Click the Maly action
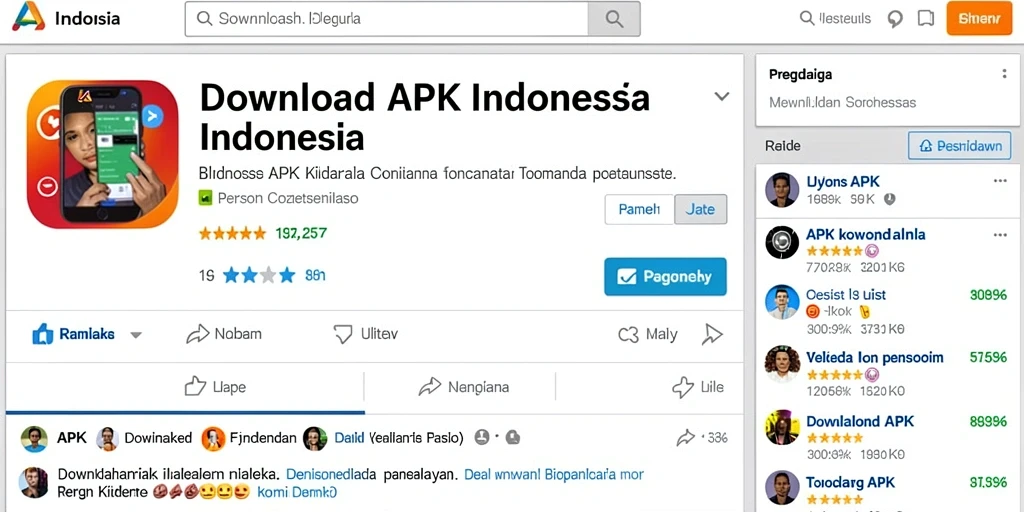Viewport: 1024px width, 512px height. (648, 334)
